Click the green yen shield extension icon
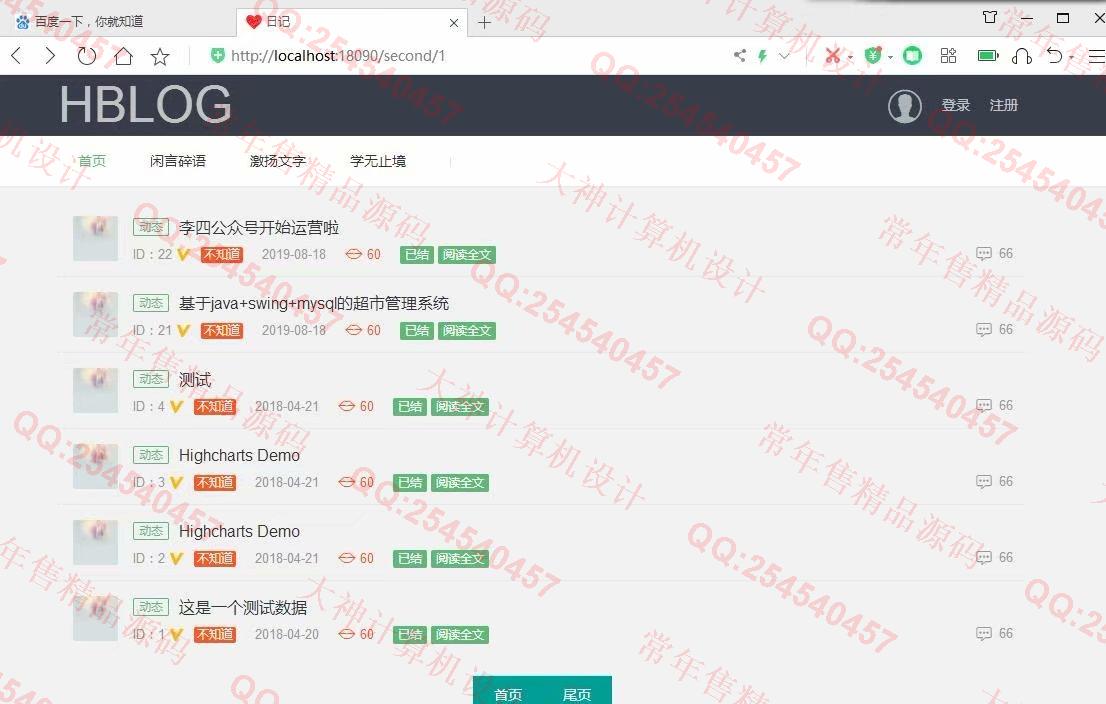 tap(873, 56)
